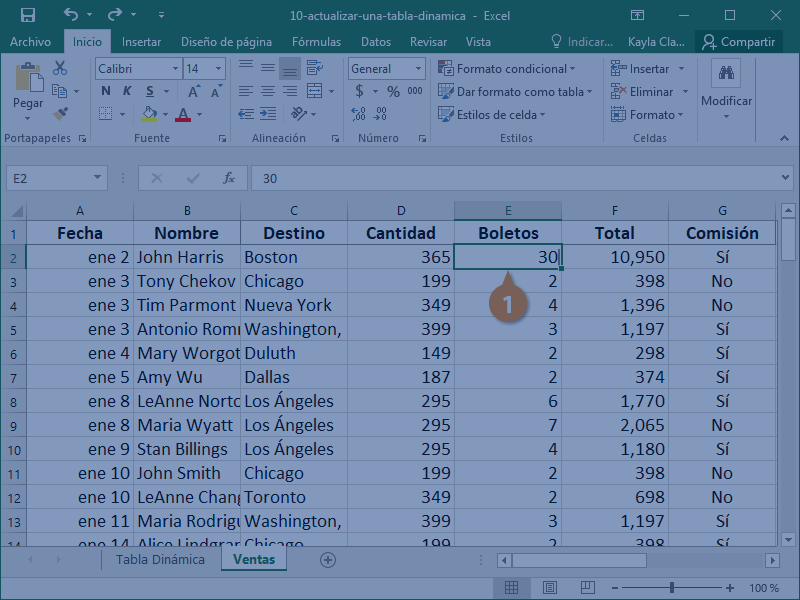The width and height of the screenshot is (800, 600).
Task: Switch to the Insertar ribbon tab
Action: pos(141,42)
